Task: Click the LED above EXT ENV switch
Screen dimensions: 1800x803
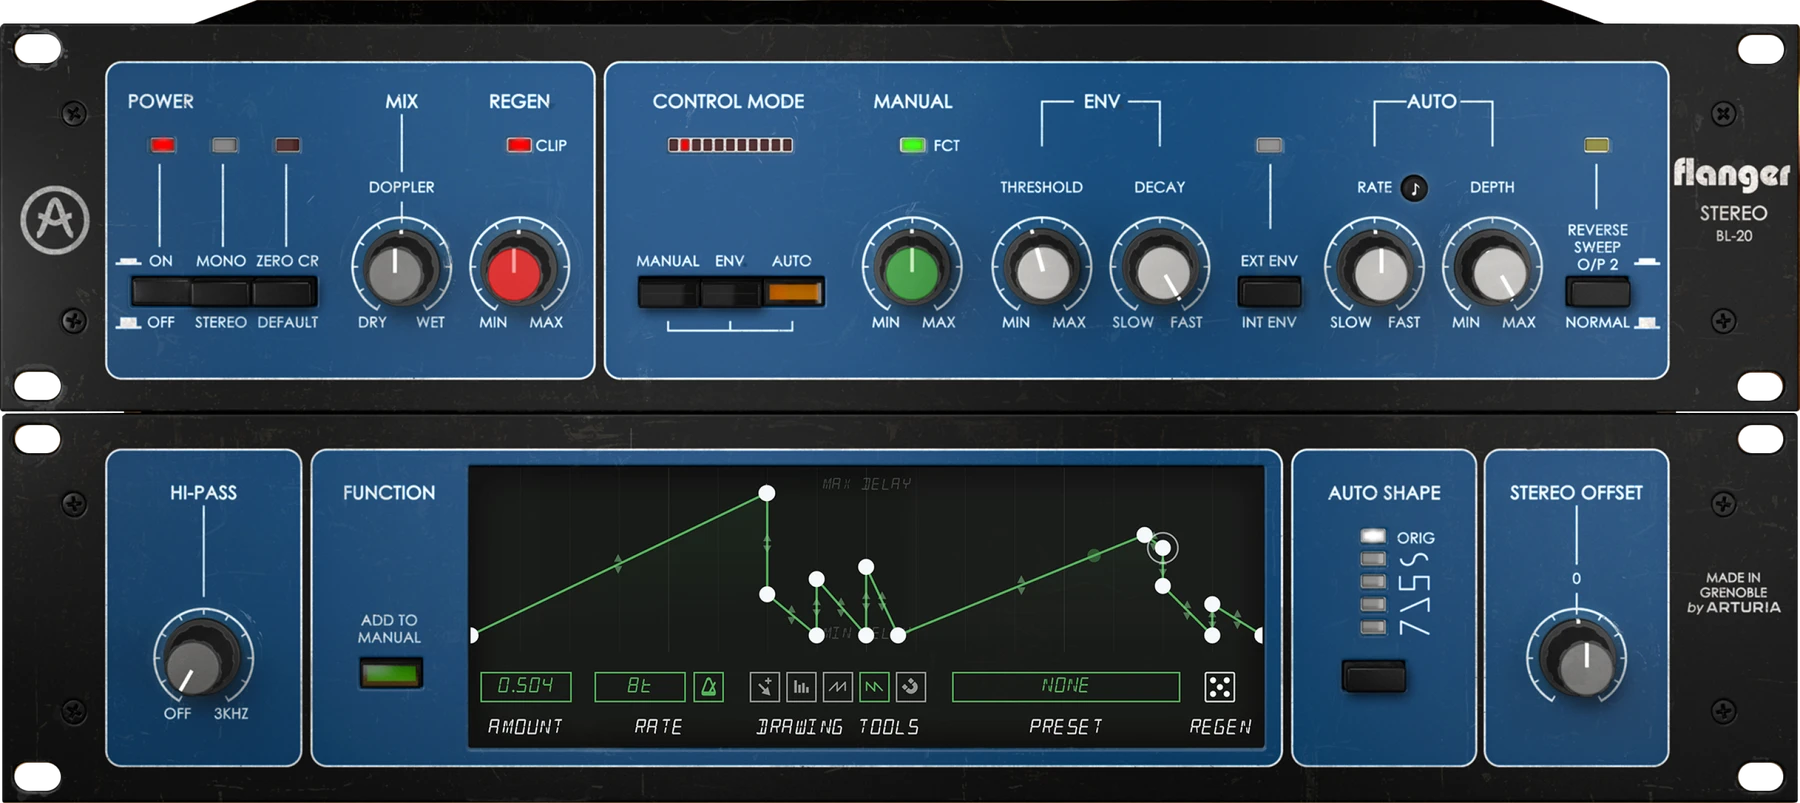Action: pos(1270,145)
